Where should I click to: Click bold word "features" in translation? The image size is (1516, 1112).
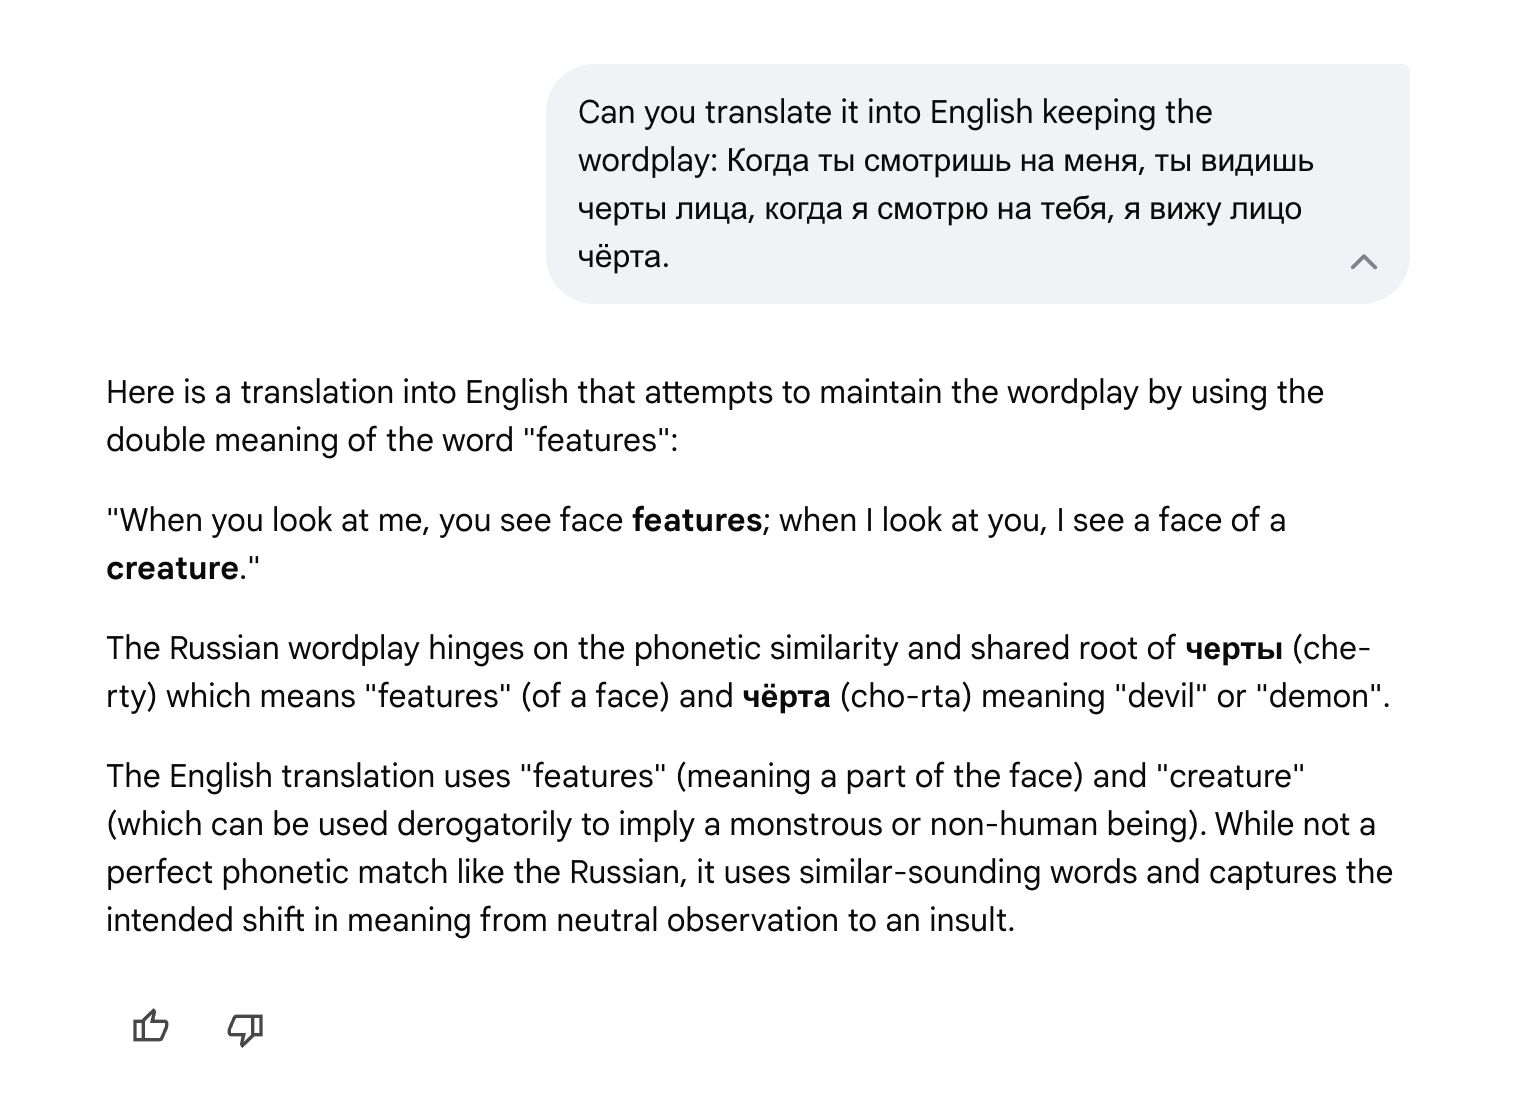(x=696, y=520)
